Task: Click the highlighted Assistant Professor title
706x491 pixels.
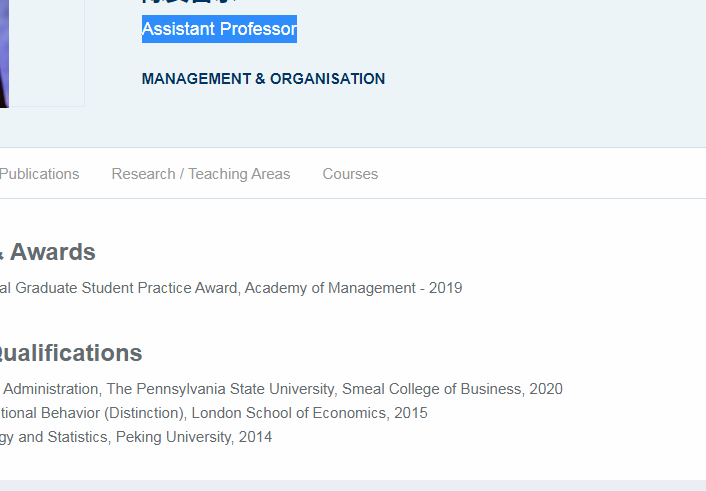Action: coord(219,29)
